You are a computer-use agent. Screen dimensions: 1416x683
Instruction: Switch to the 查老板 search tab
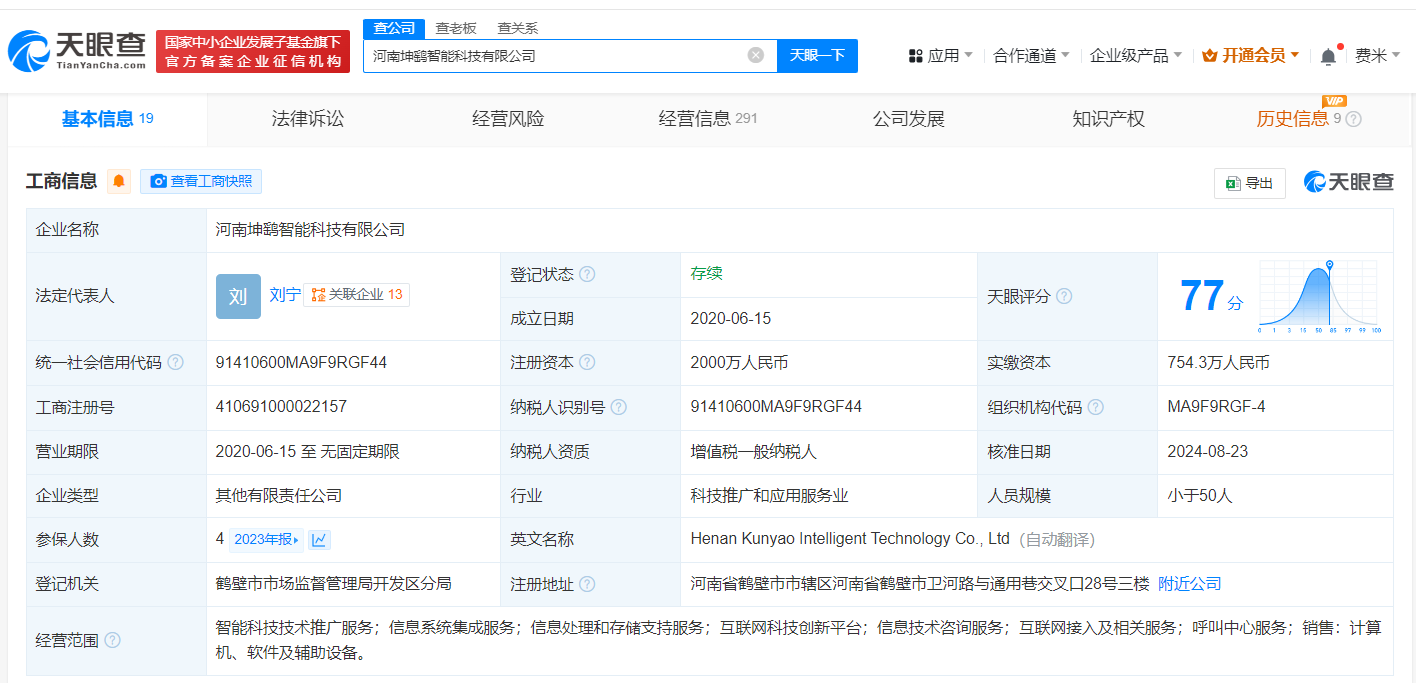click(x=456, y=28)
